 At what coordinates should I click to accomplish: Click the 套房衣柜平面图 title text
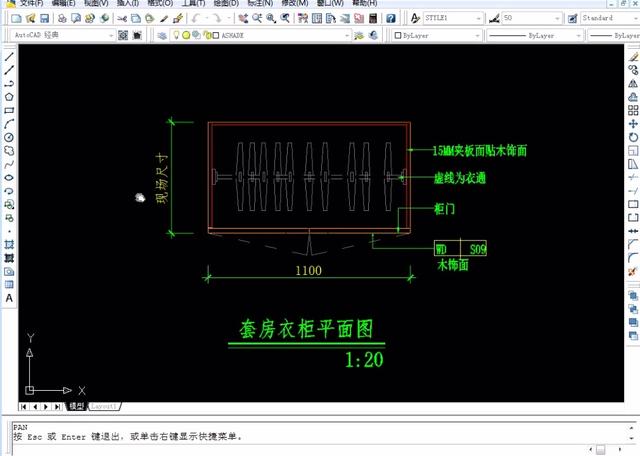[306, 329]
